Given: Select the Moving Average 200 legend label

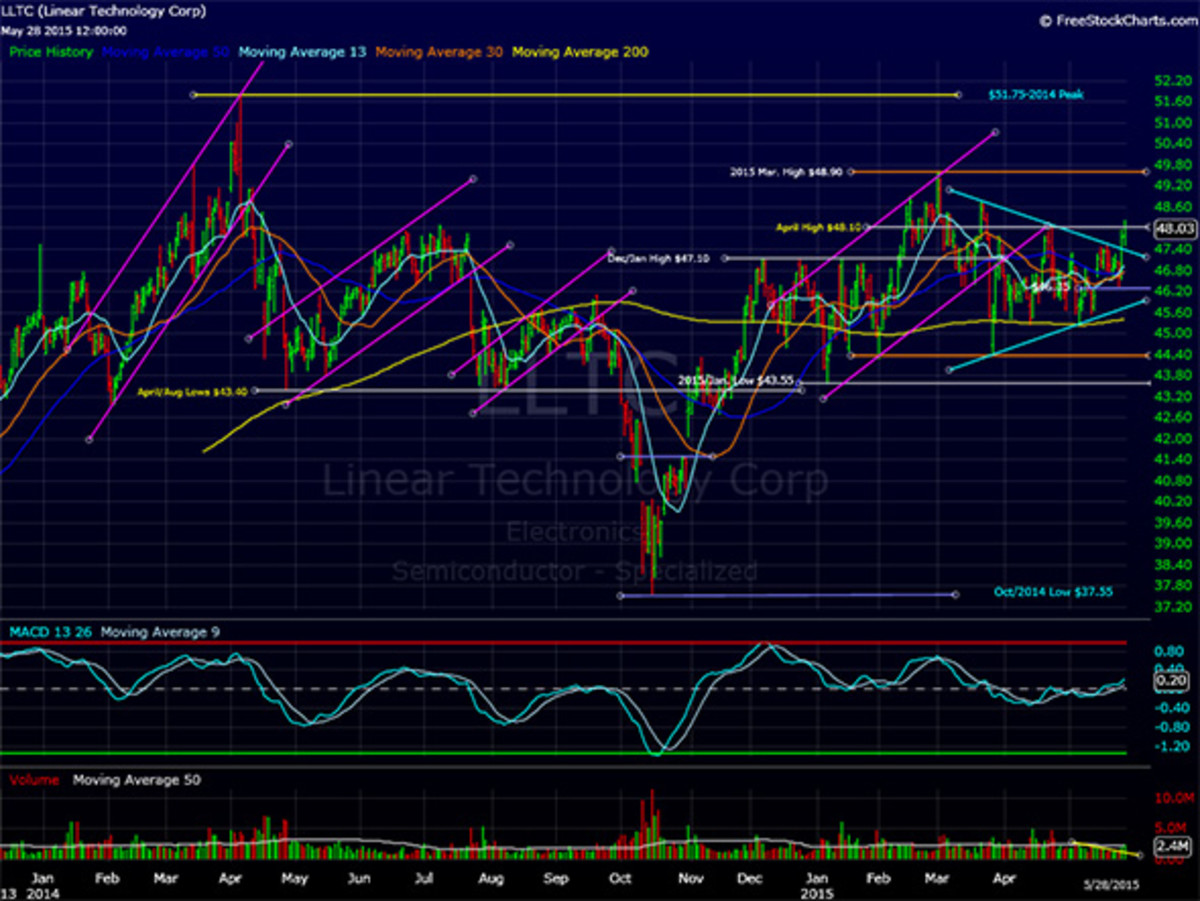Looking at the screenshot, I should [580, 51].
